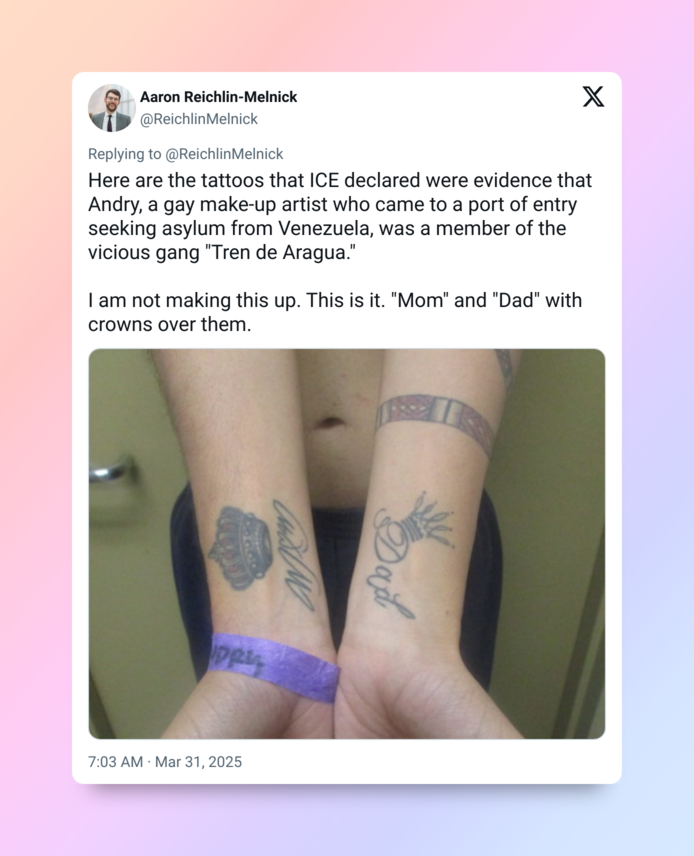Click the word Venezuela in the tweet
The image size is (694, 856).
tap(325, 228)
